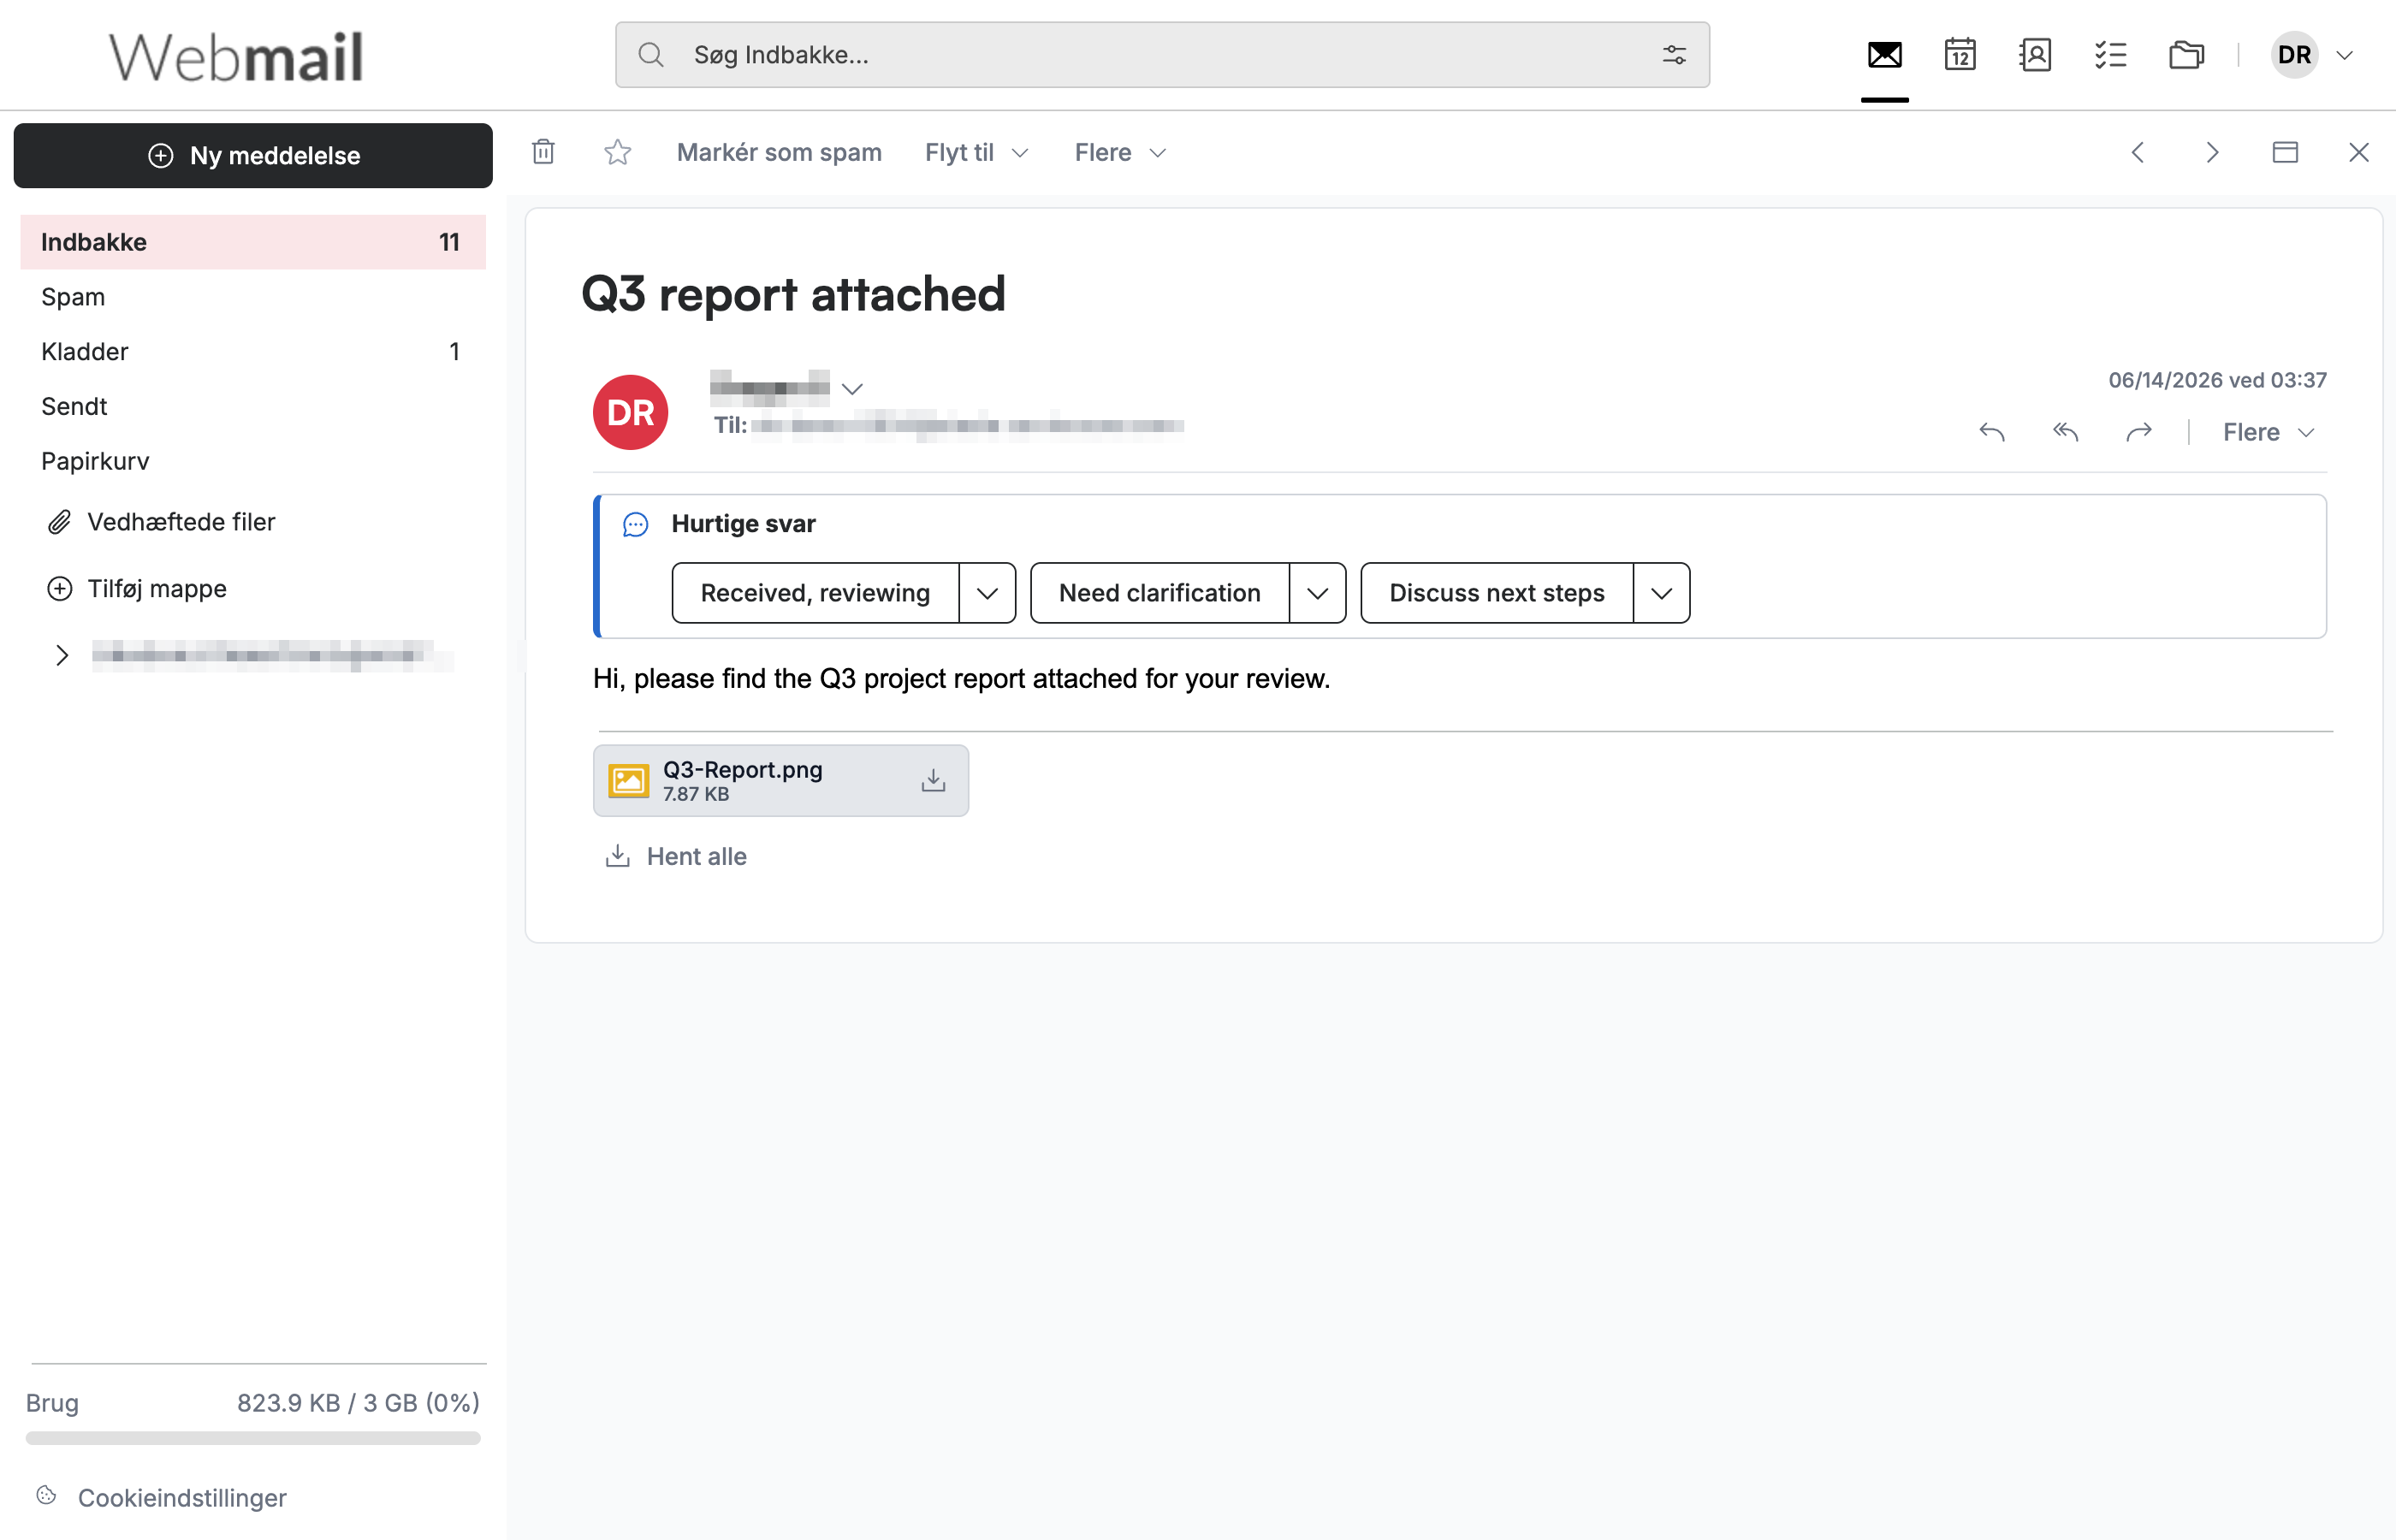Screen dimensions: 2396x1540
Task: Open the Papirkurv folder
Action: coord(253,461)
